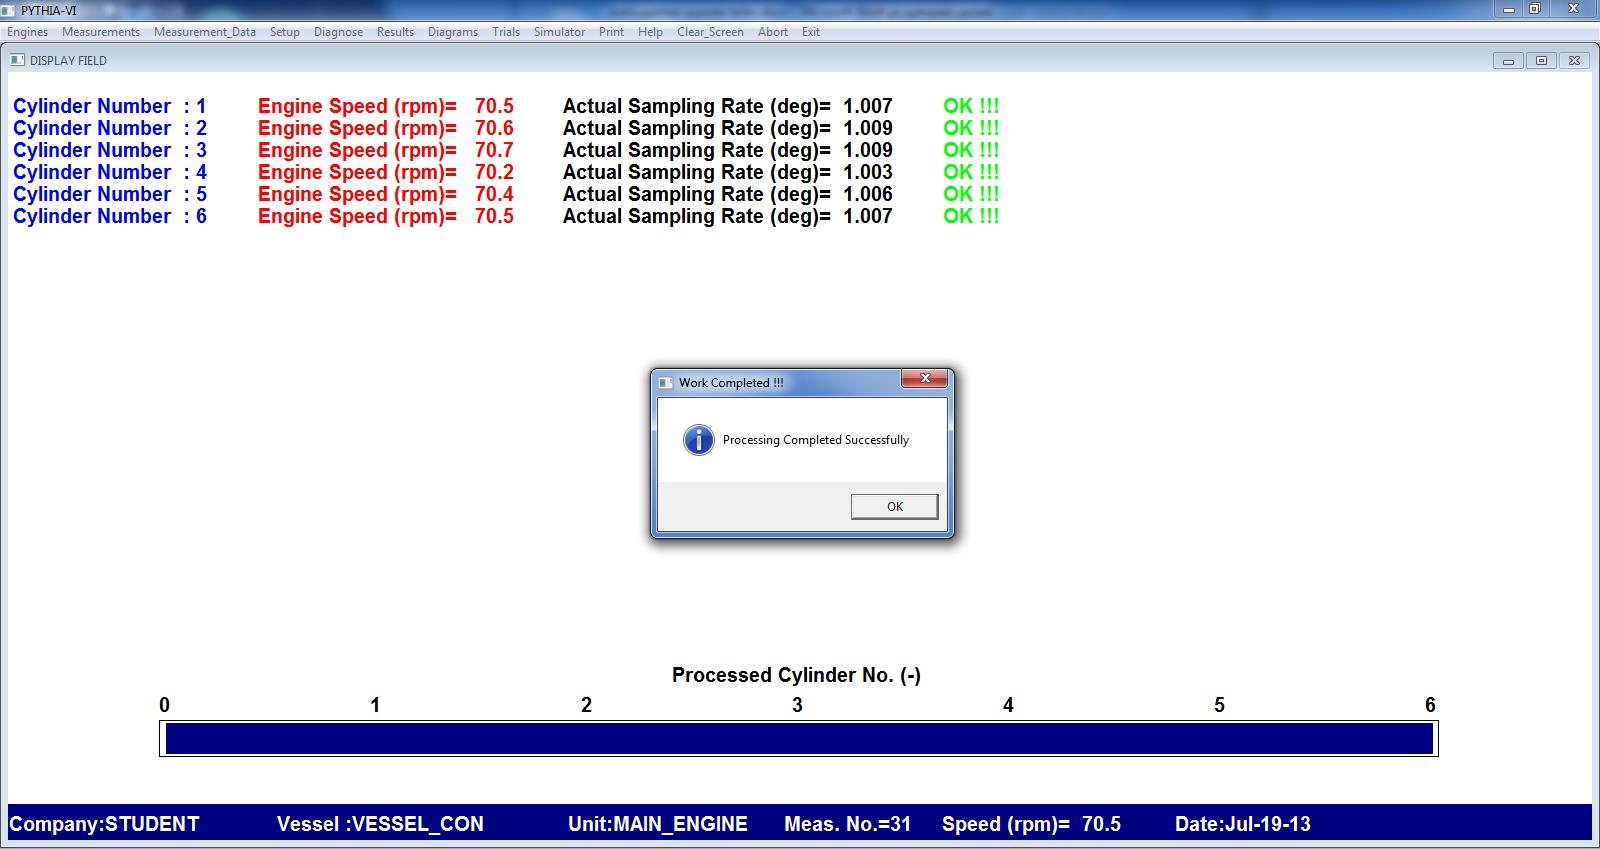
Task: Close the PYTHIA-VI main window
Action: point(1573,9)
